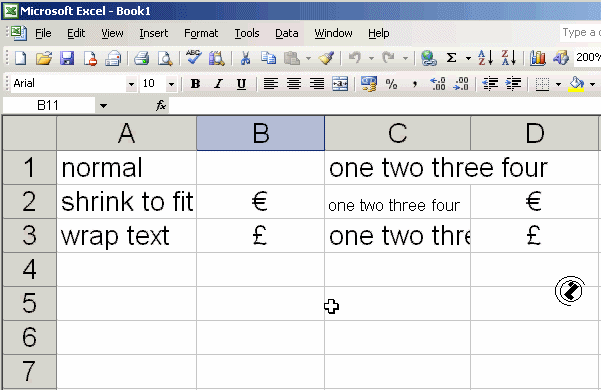Launch the Chart Wizard icon

tap(538, 58)
